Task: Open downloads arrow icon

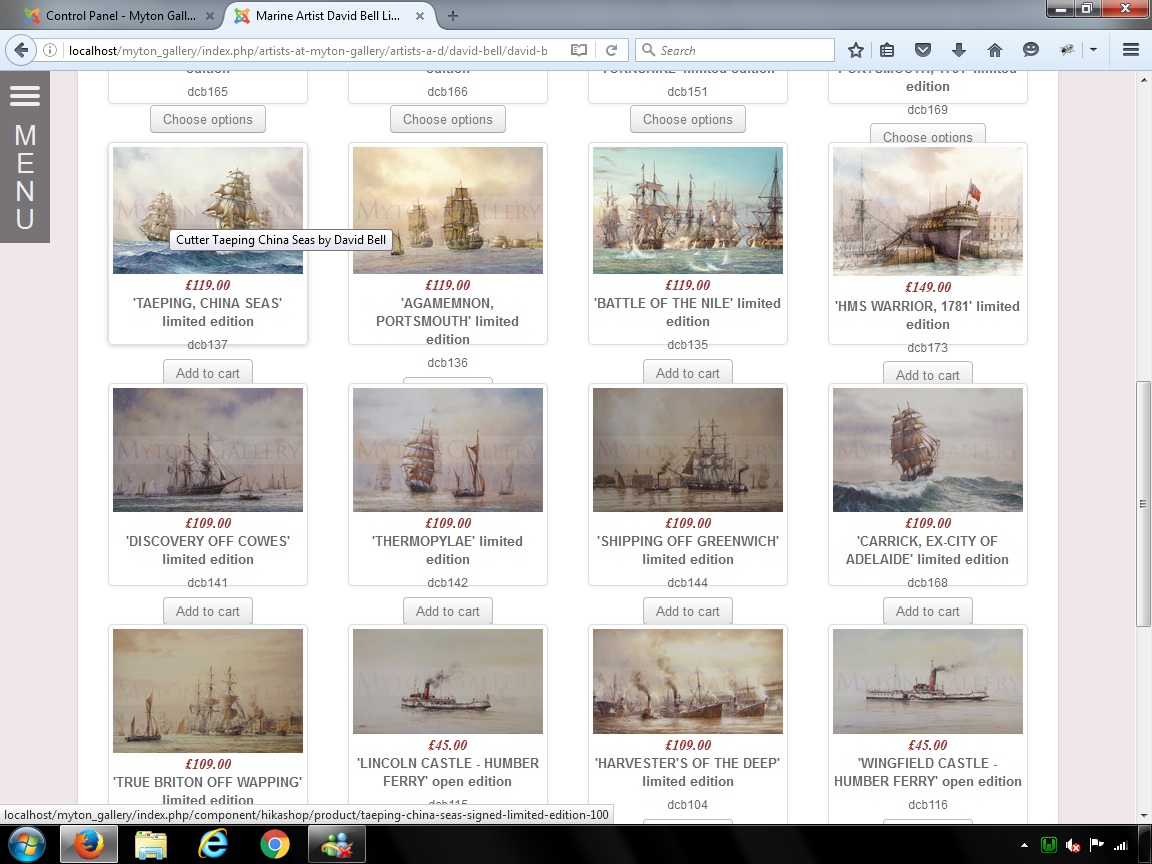Action: [x=958, y=50]
